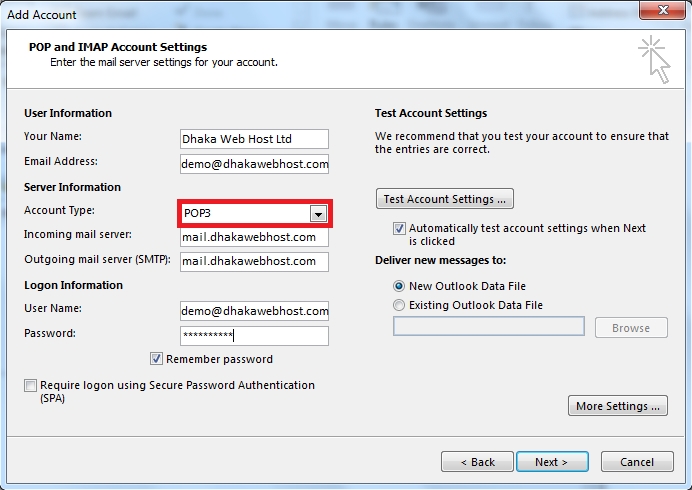Click the wizard cursor icon in header
The height and width of the screenshot is (490, 692).
click(x=653, y=59)
